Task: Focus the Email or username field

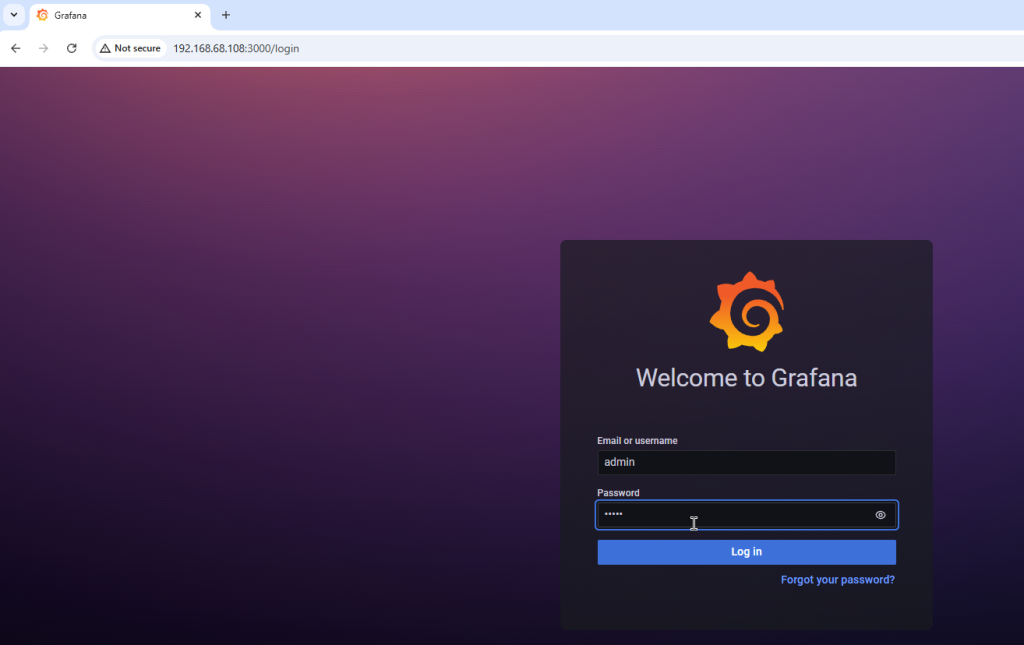Action: point(746,462)
